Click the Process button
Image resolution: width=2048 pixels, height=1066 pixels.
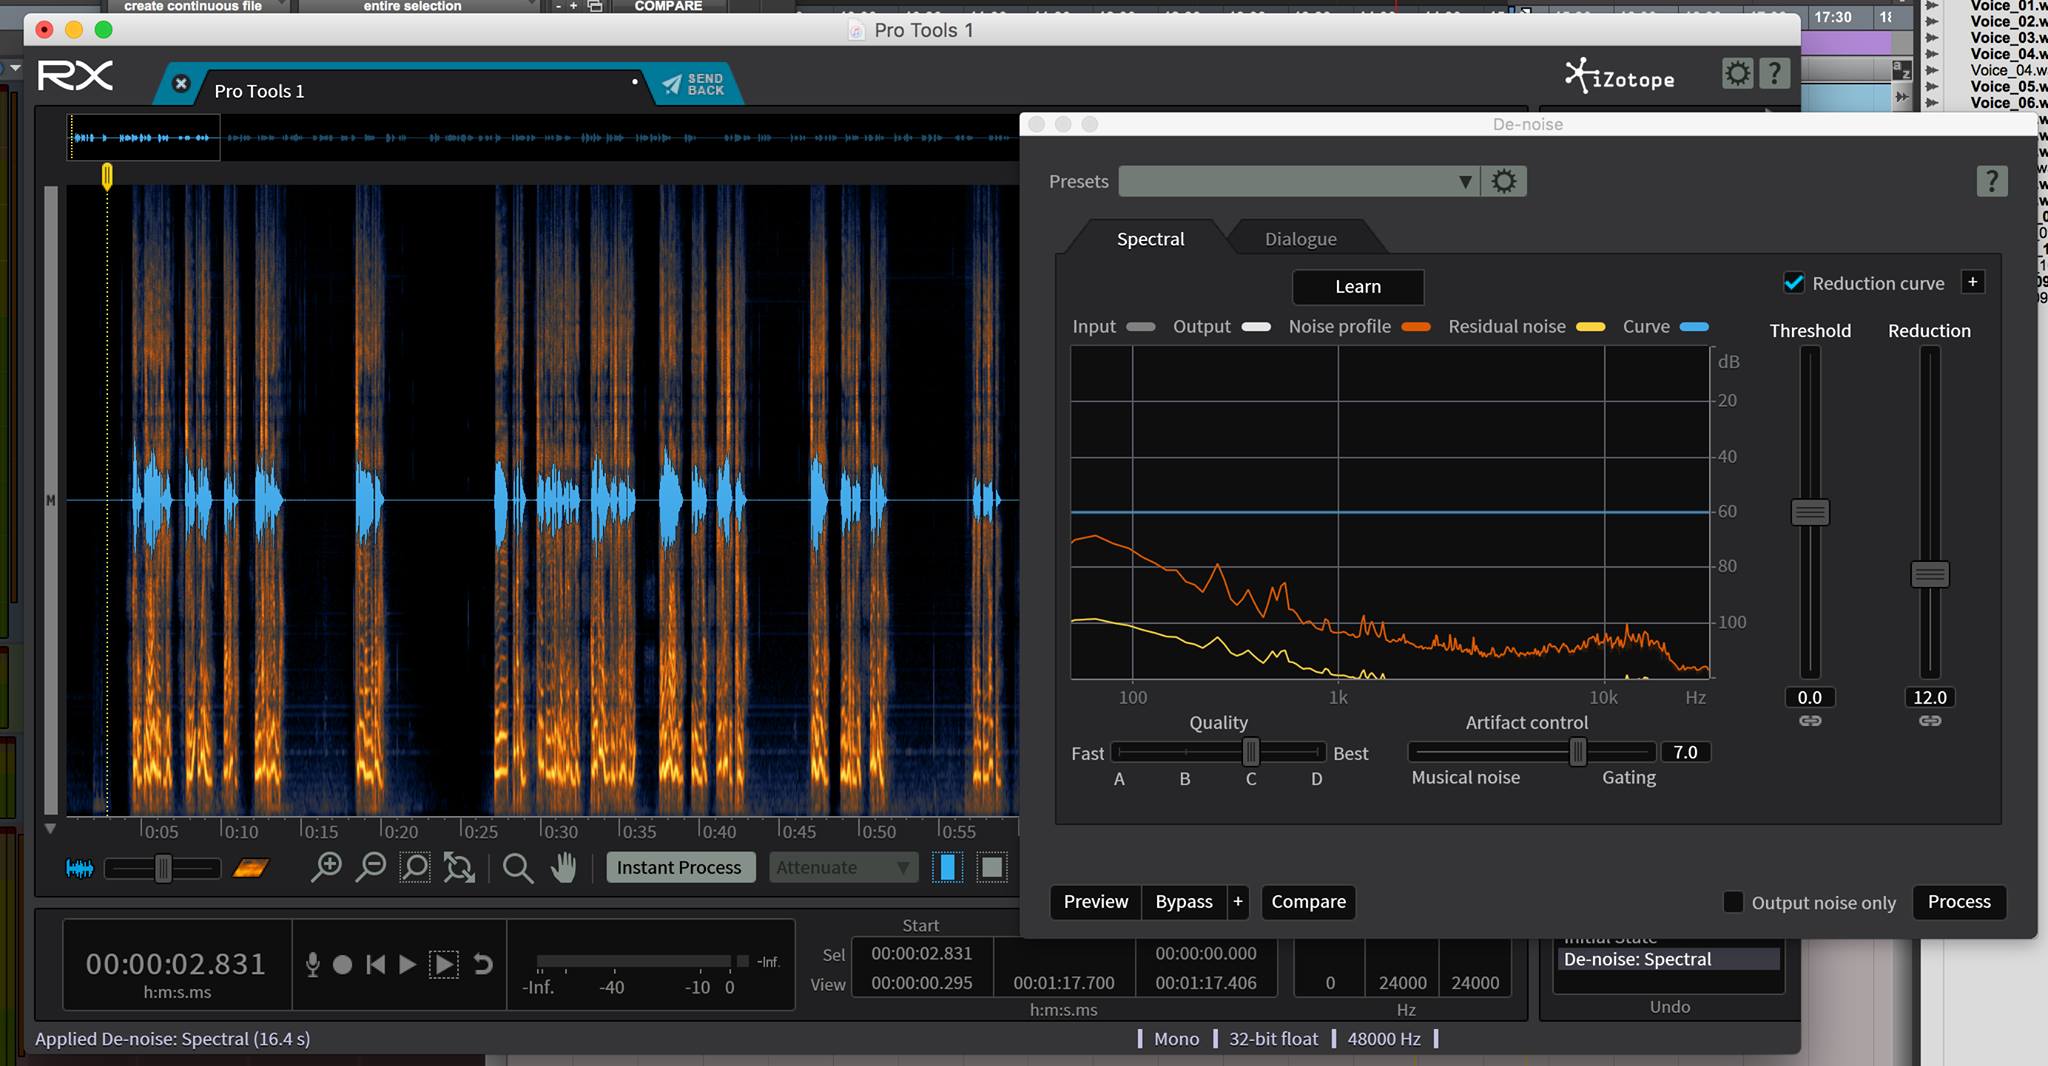1959,902
